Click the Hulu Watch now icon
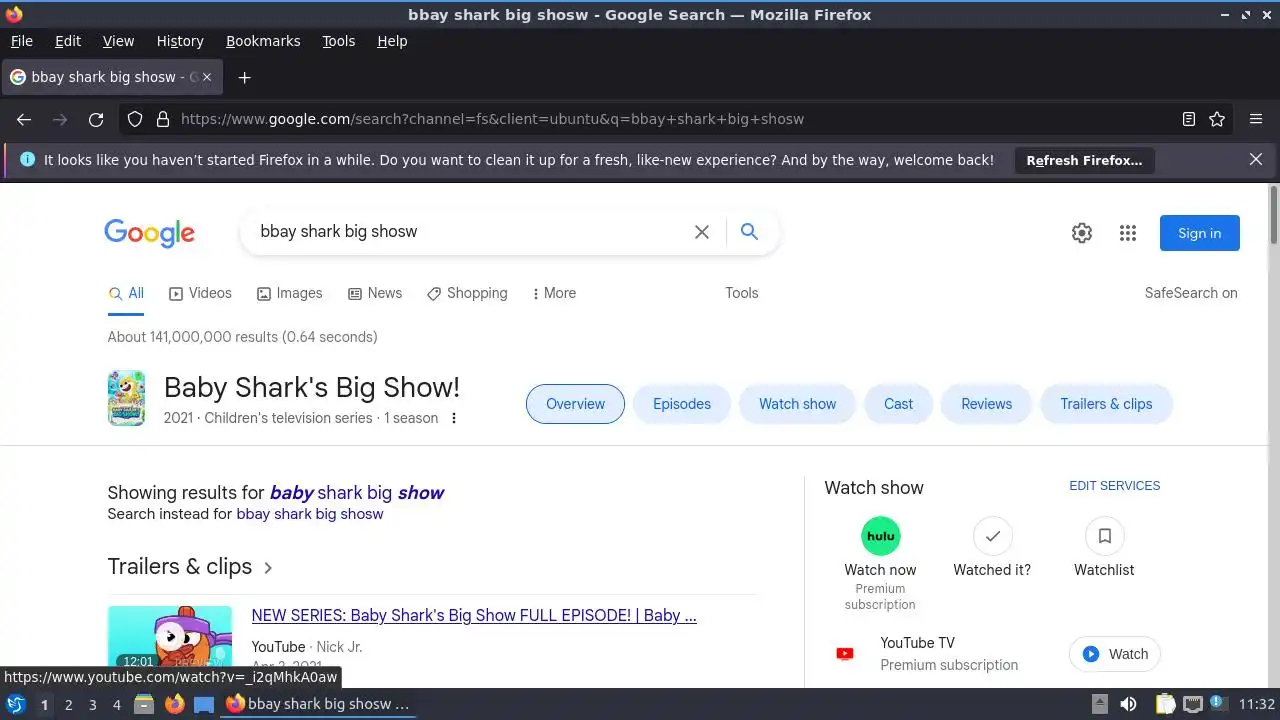This screenshot has width=1280, height=720. [x=880, y=536]
